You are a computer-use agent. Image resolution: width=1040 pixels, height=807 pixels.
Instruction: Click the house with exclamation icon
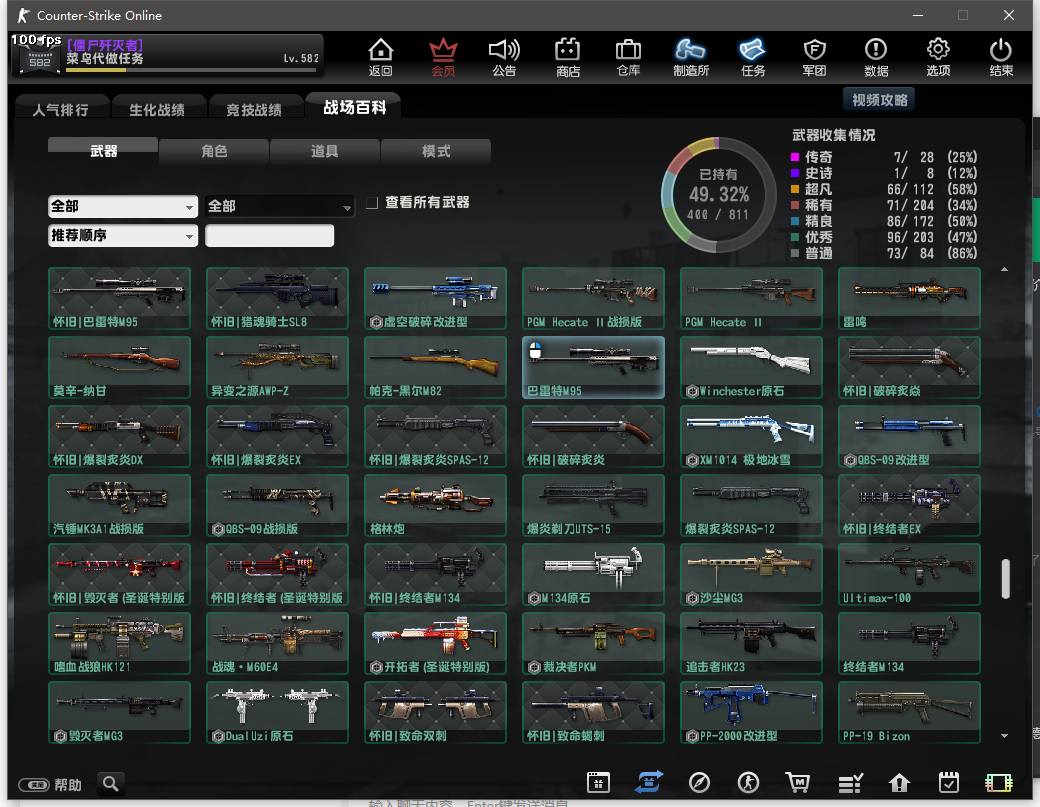(899, 783)
